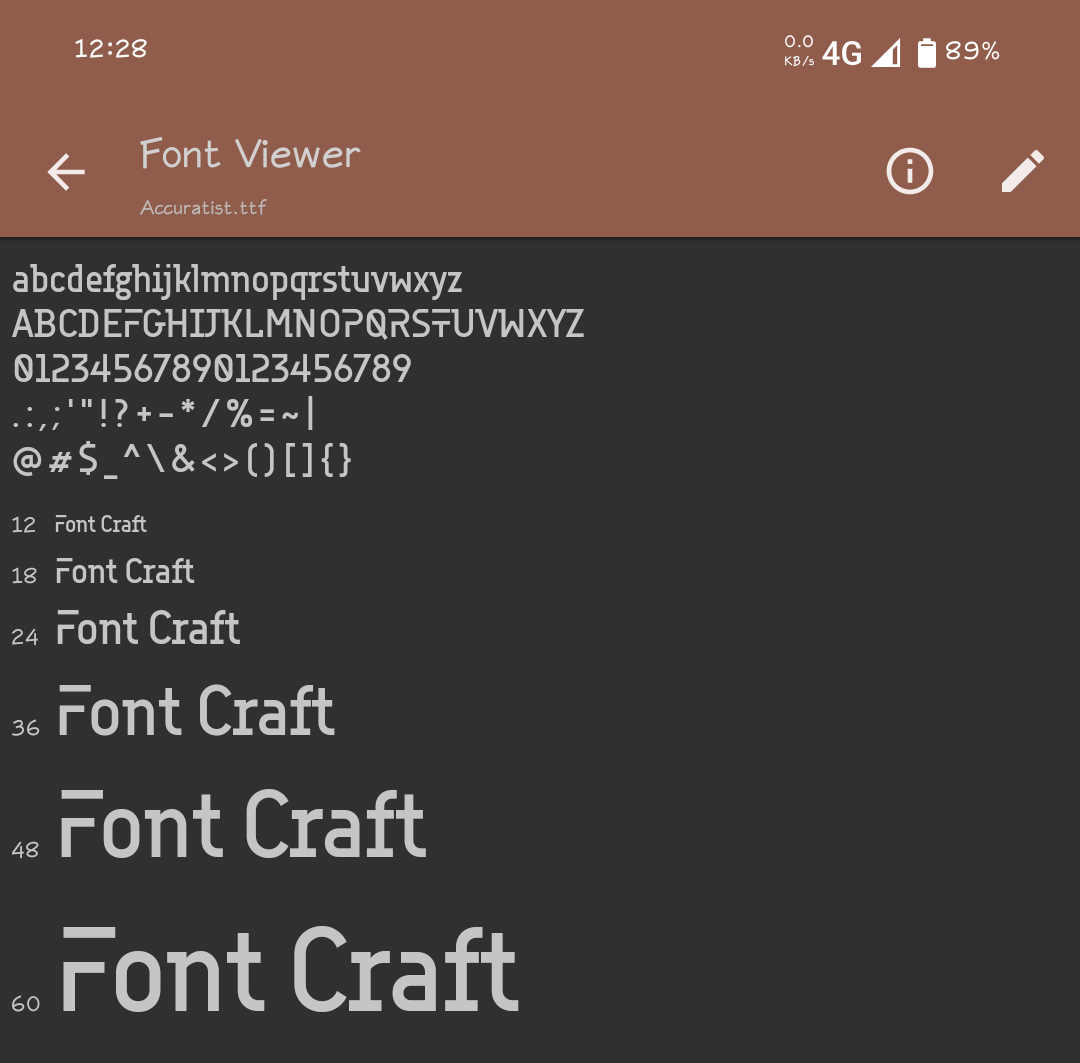Tap the uppercase ABCDEFGH sample line
This screenshot has width=1080, height=1063.
click(298, 324)
